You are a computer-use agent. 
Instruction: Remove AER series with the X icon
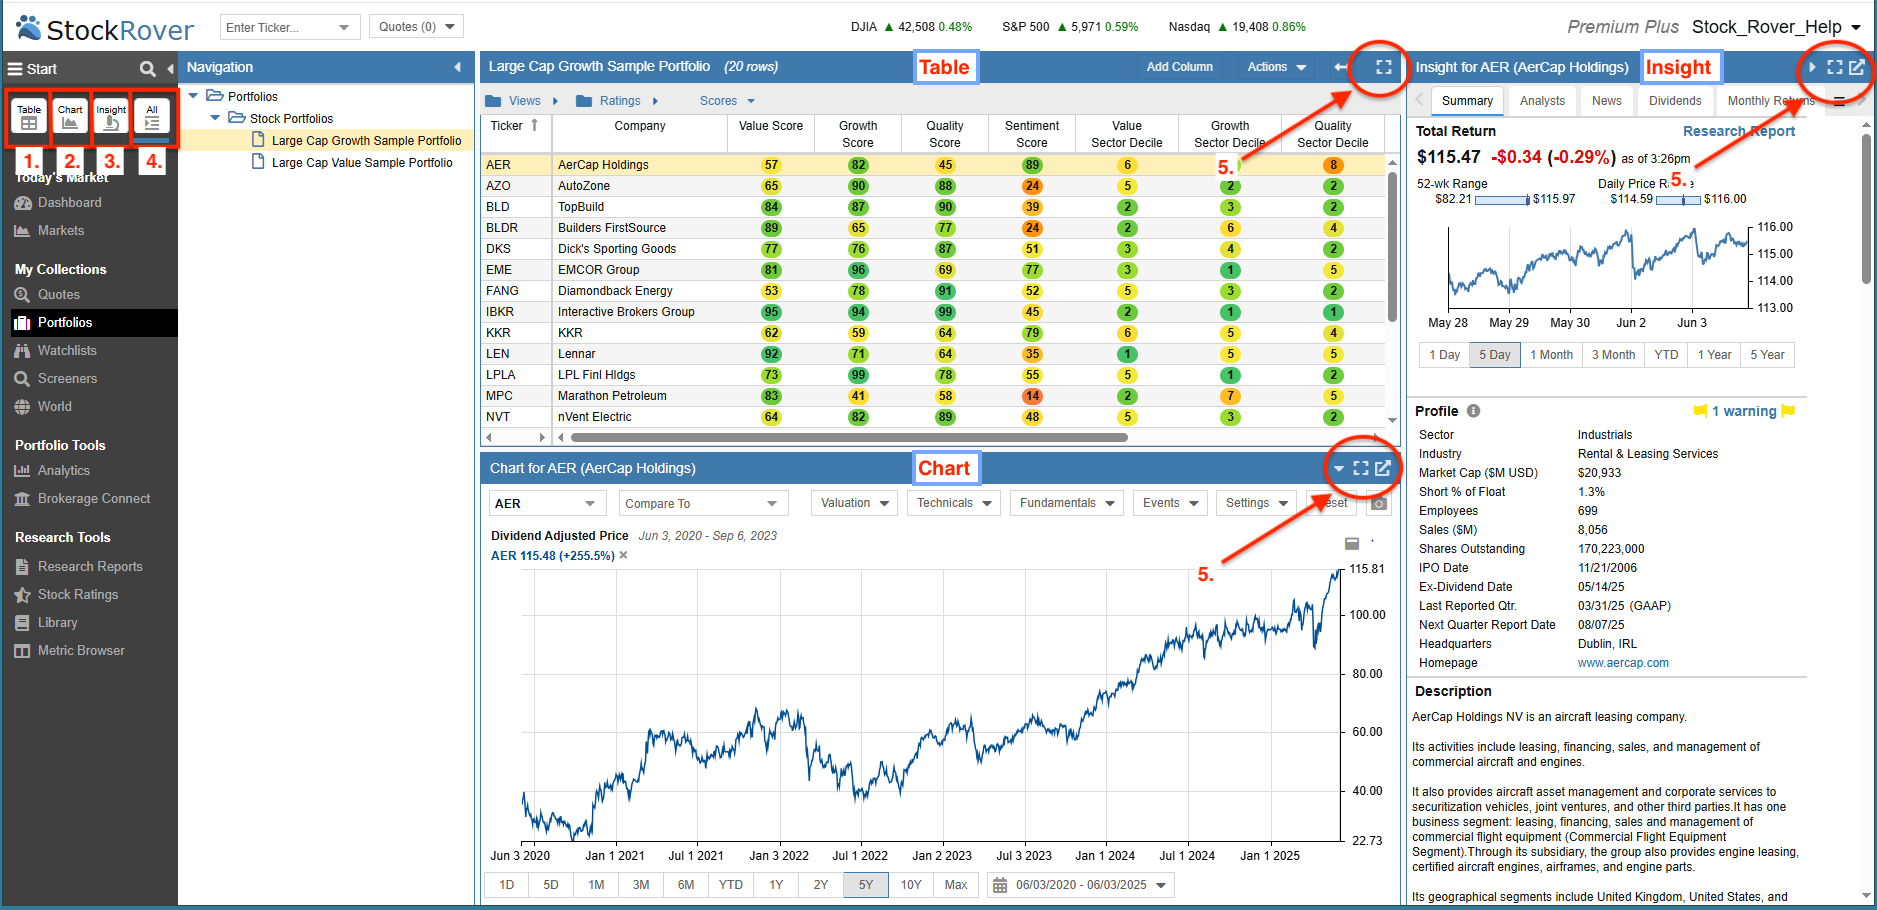tap(623, 555)
